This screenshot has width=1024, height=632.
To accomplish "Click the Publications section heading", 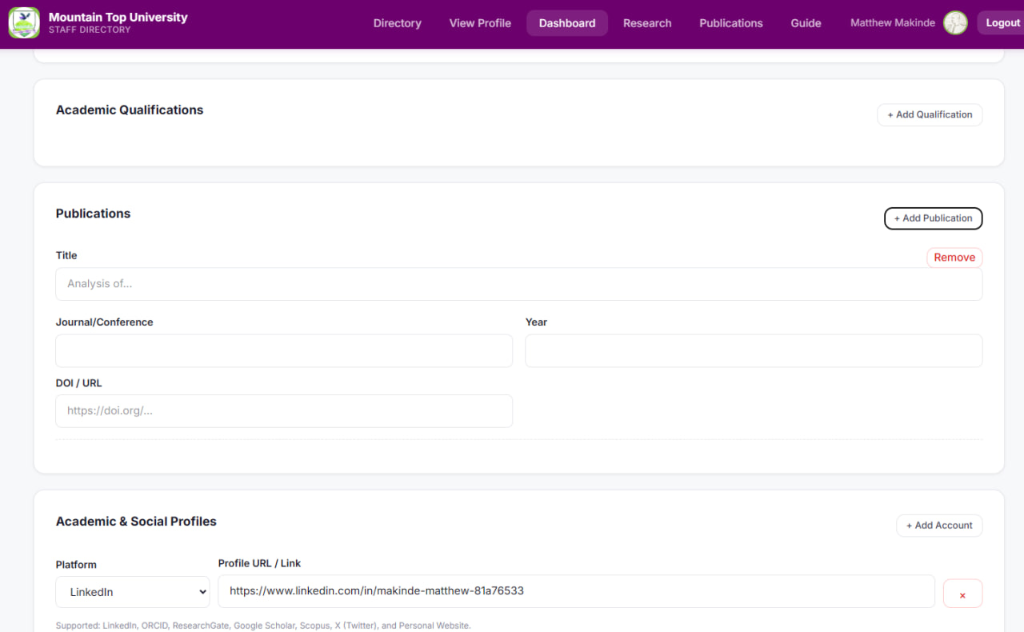I will [93, 213].
